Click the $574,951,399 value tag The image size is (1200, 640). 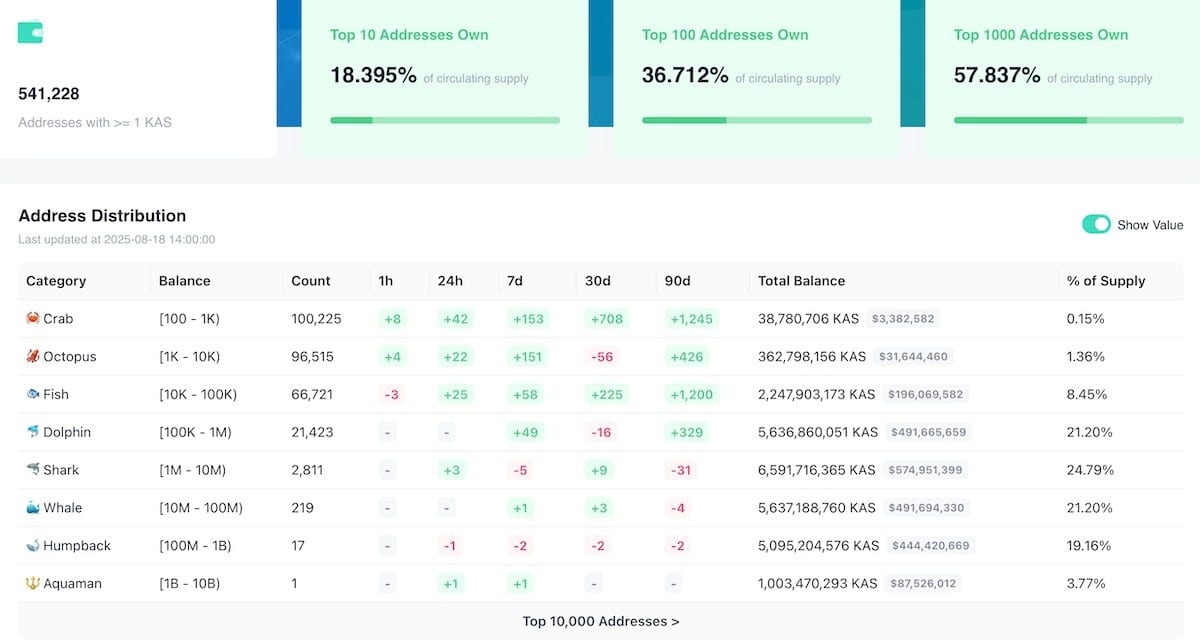[925, 470]
